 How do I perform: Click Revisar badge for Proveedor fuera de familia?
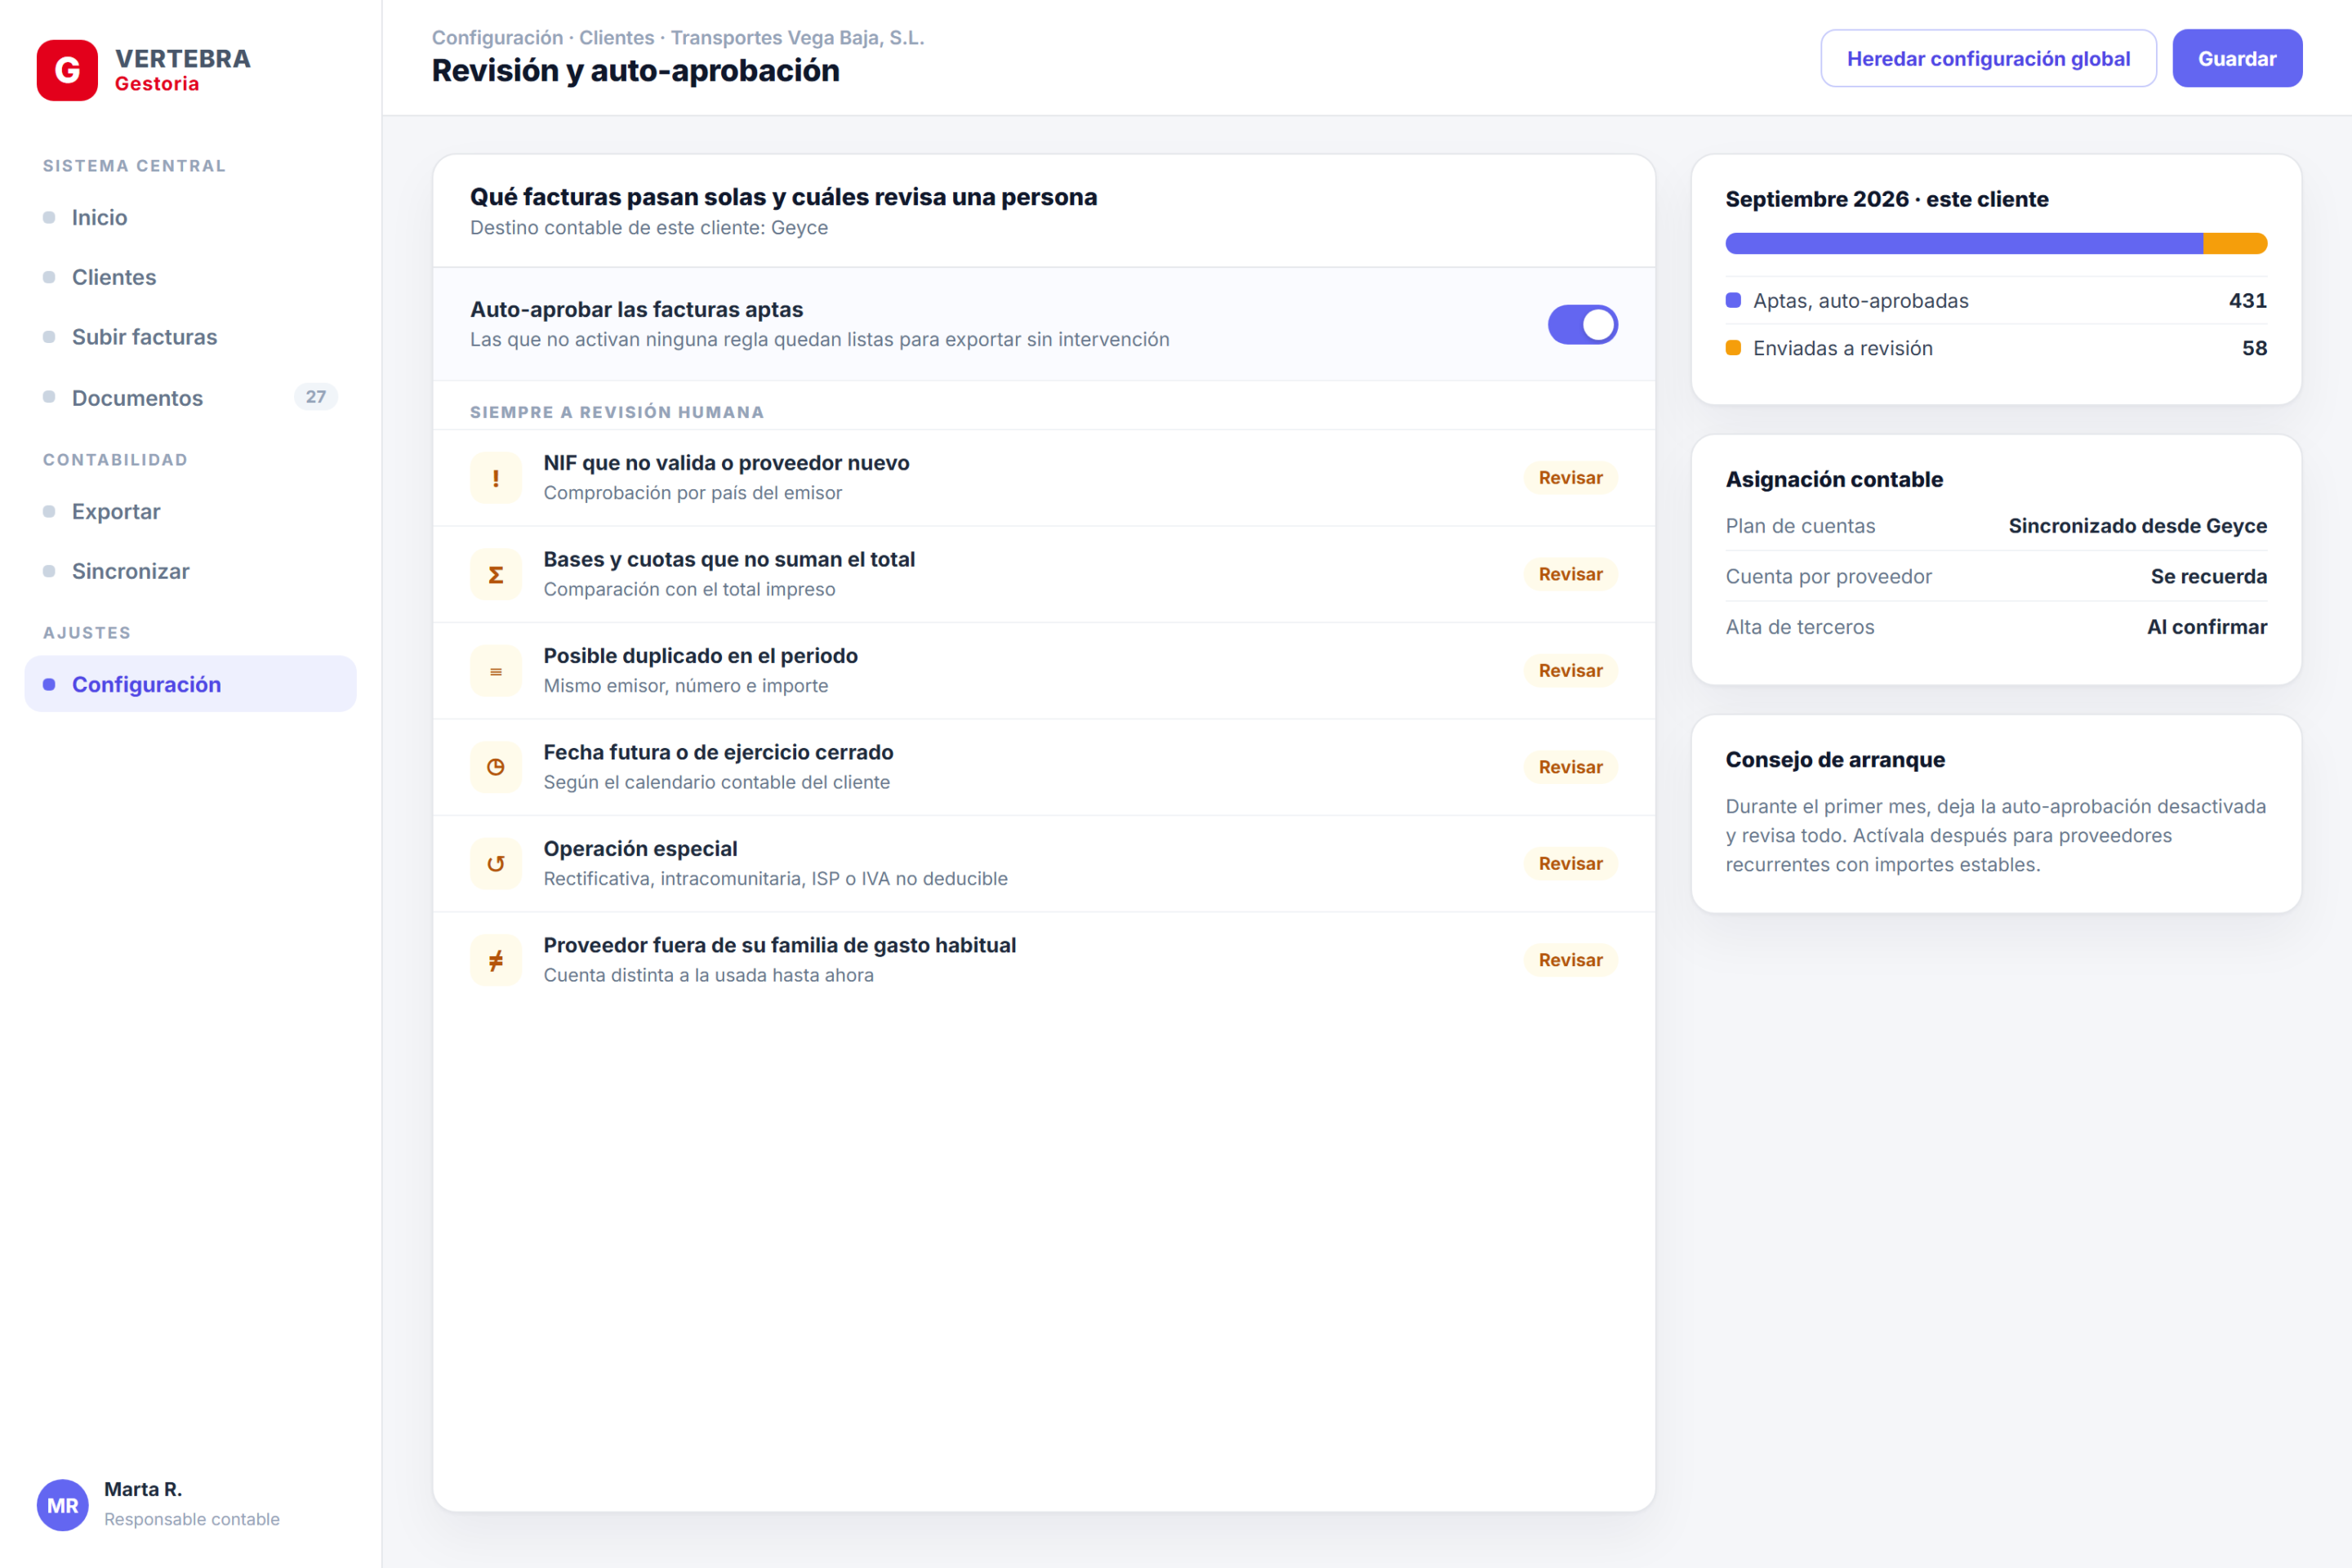(x=1570, y=960)
